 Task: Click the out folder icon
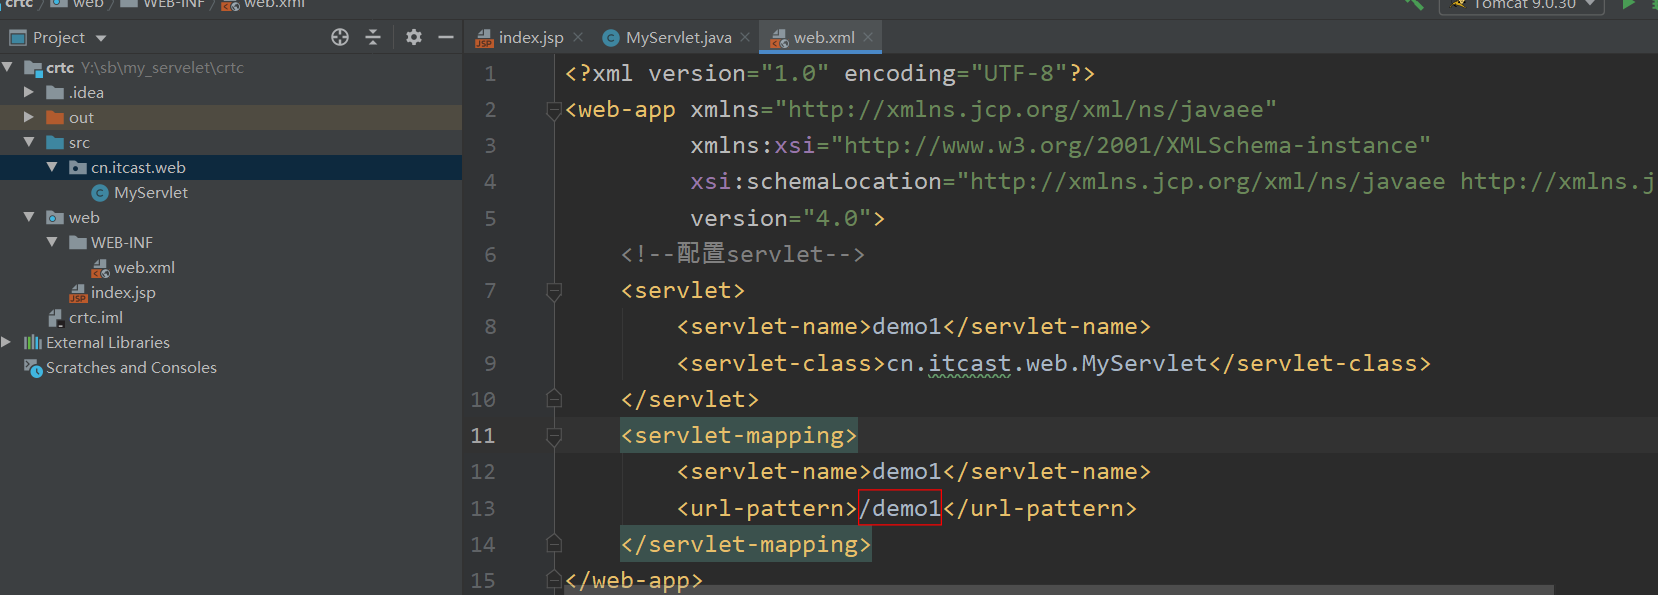click(x=55, y=117)
